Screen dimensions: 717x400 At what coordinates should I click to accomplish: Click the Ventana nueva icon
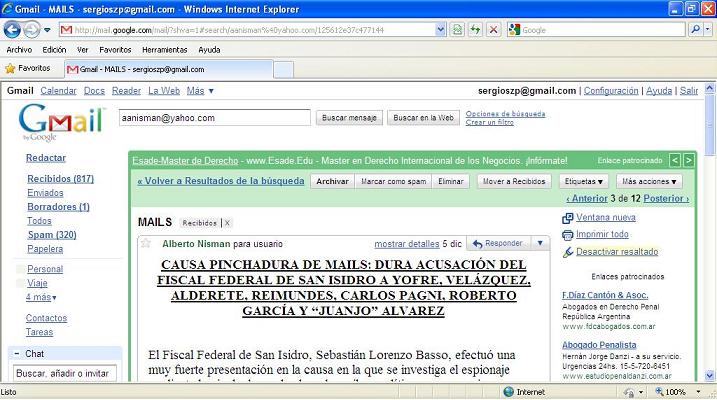[x=567, y=218]
